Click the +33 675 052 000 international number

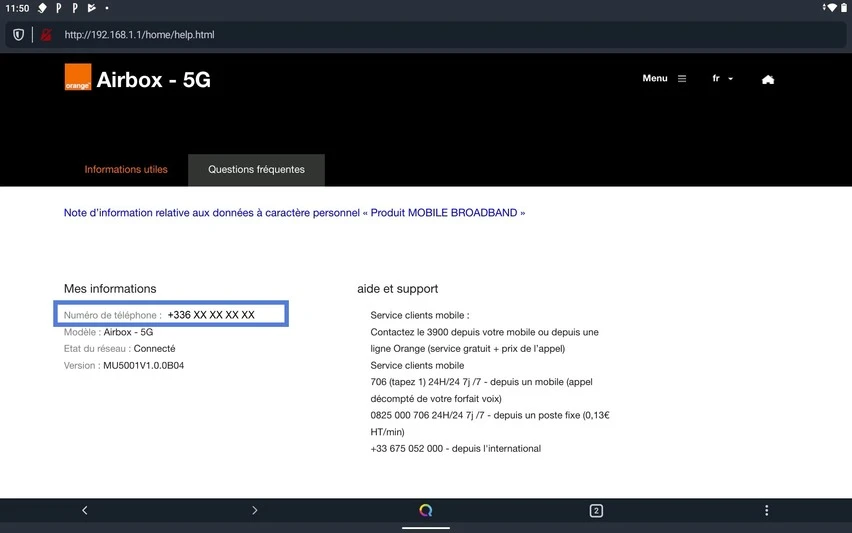406,448
